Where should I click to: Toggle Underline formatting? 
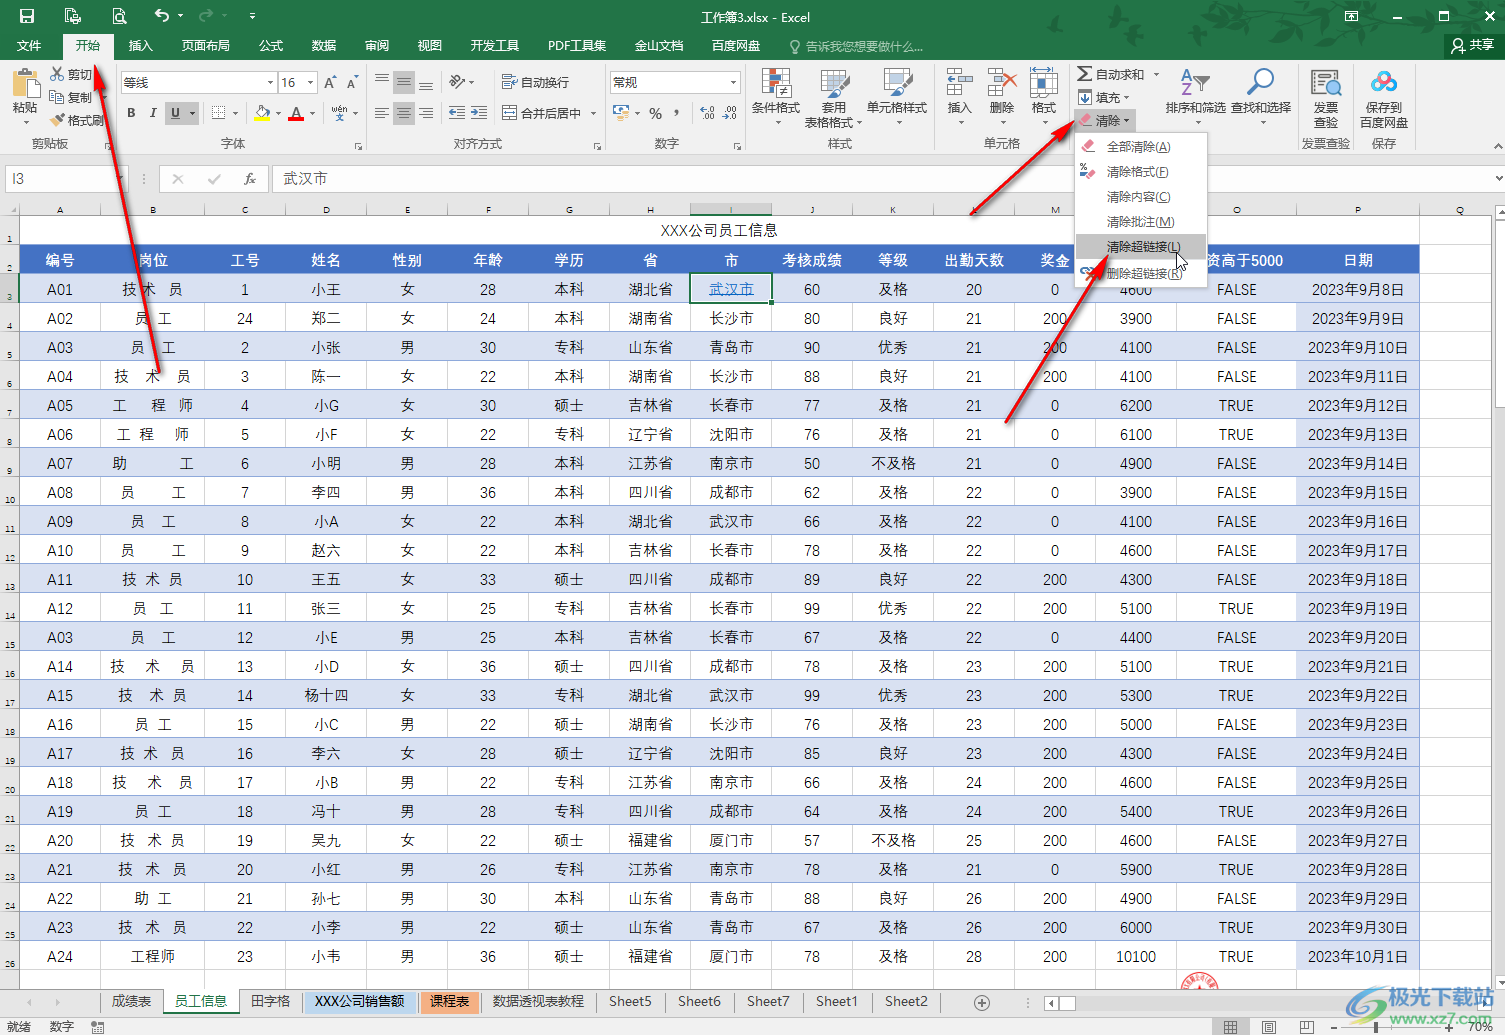(x=176, y=113)
